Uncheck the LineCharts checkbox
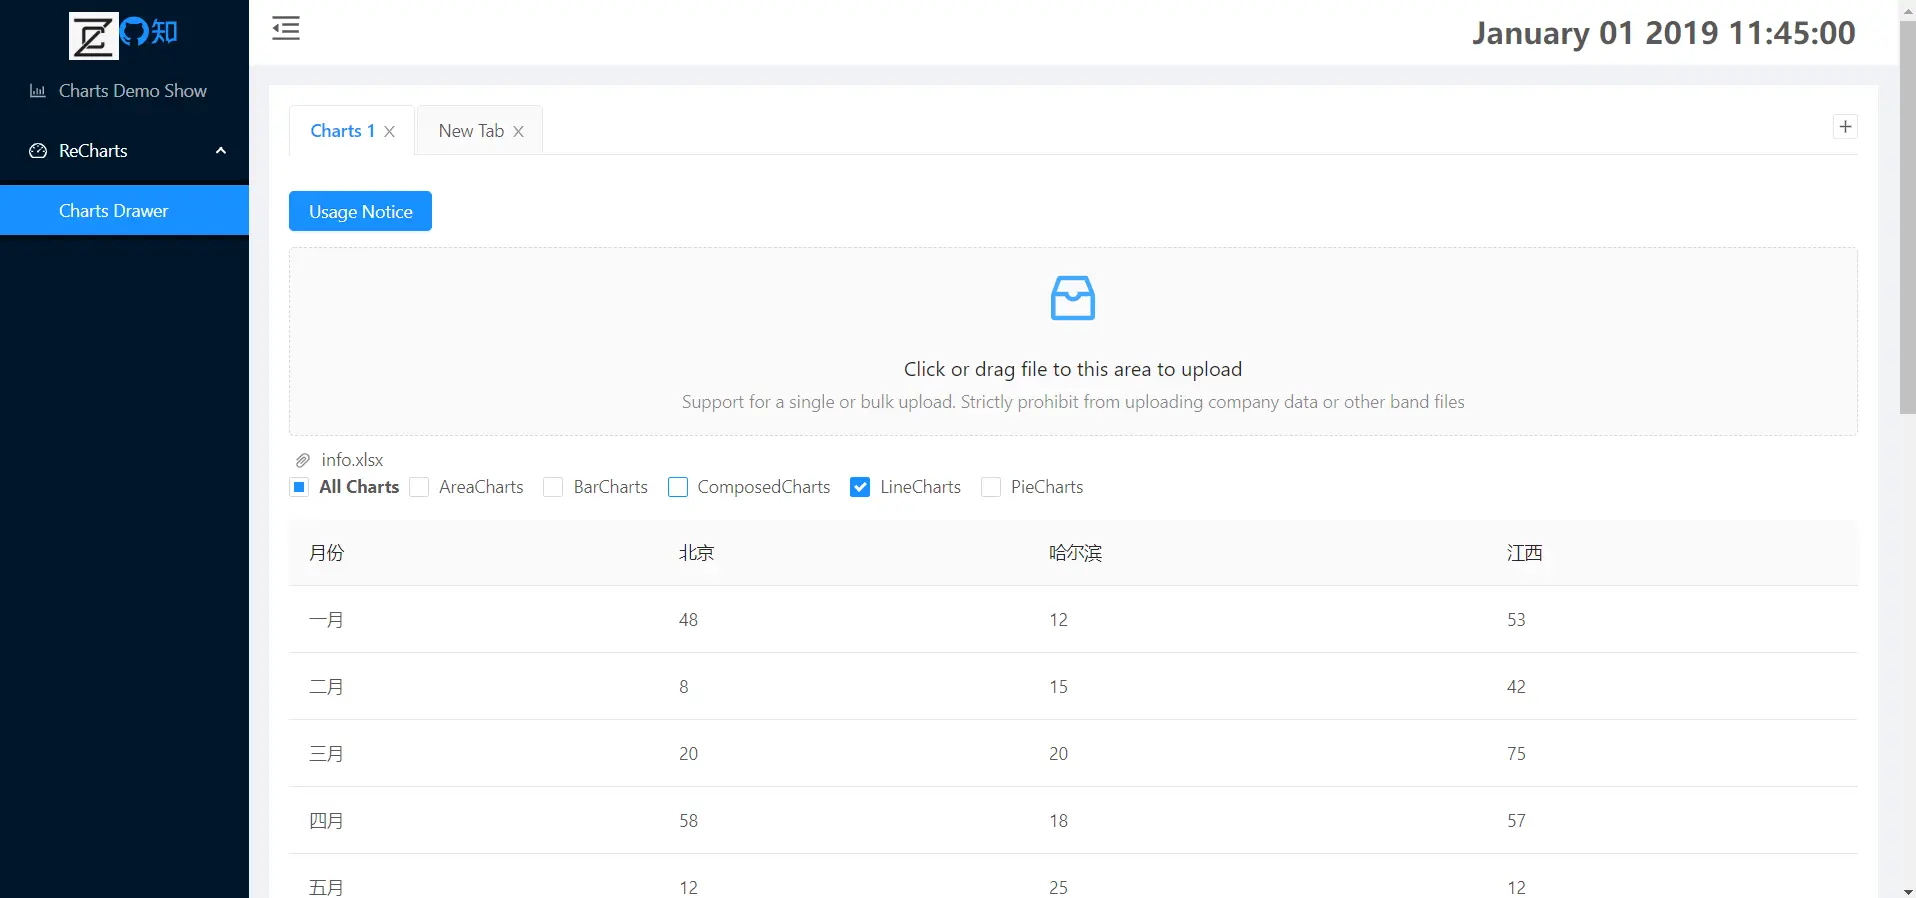 point(860,487)
